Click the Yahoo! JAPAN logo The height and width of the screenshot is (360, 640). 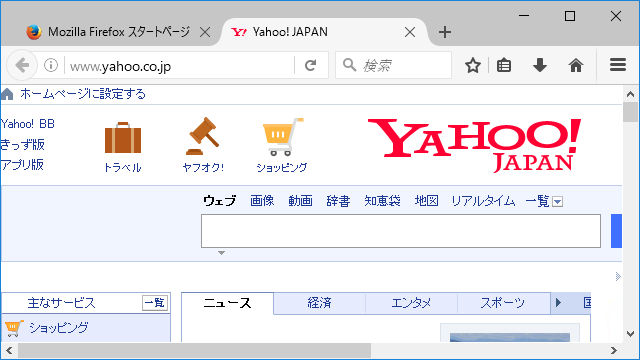tap(474, 145)
